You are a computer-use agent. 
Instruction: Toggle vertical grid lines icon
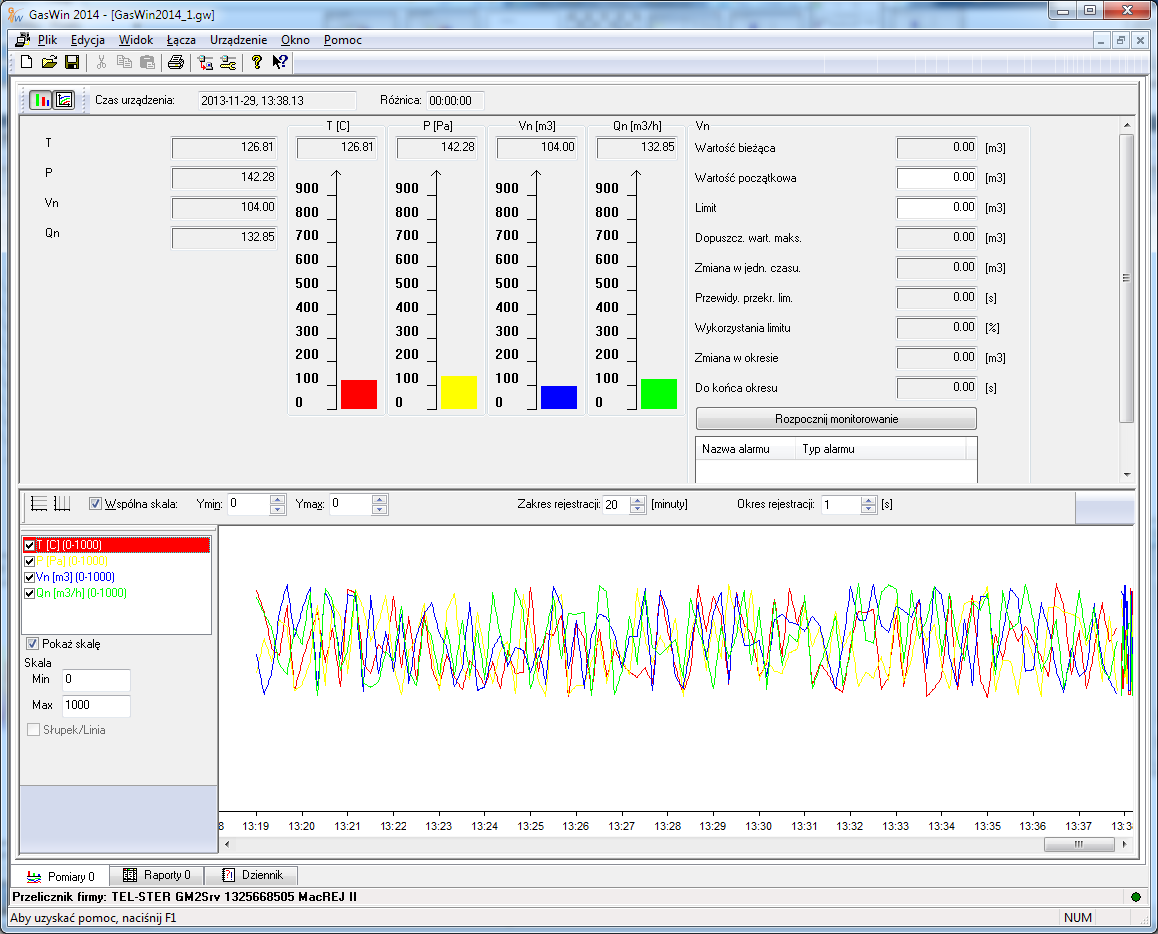coord(62,504)
